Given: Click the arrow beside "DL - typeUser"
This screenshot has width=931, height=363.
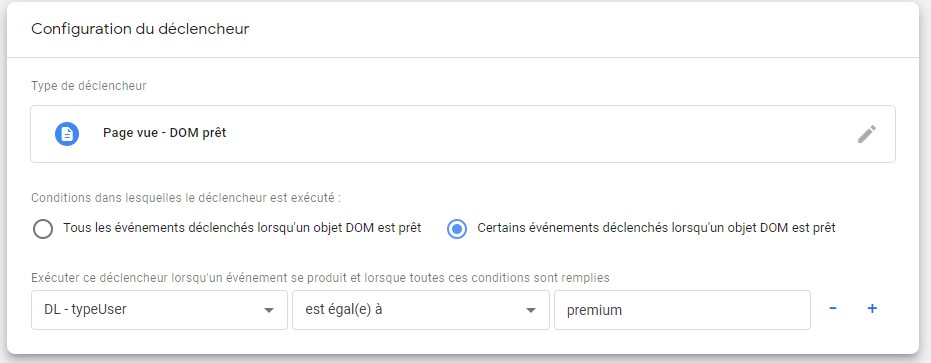Looking at the screenshot, I should click(x=268, y=310).
